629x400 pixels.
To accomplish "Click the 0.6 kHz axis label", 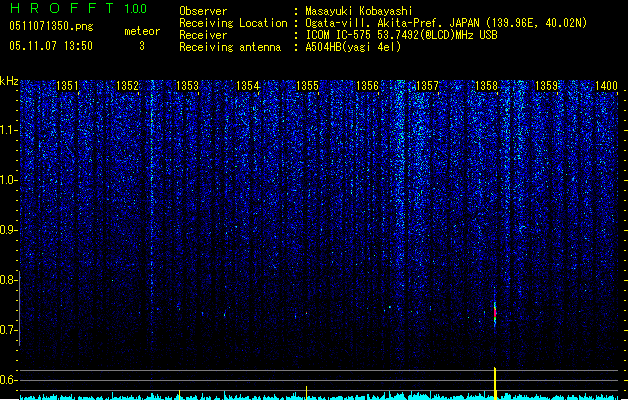I will [8, 380].
